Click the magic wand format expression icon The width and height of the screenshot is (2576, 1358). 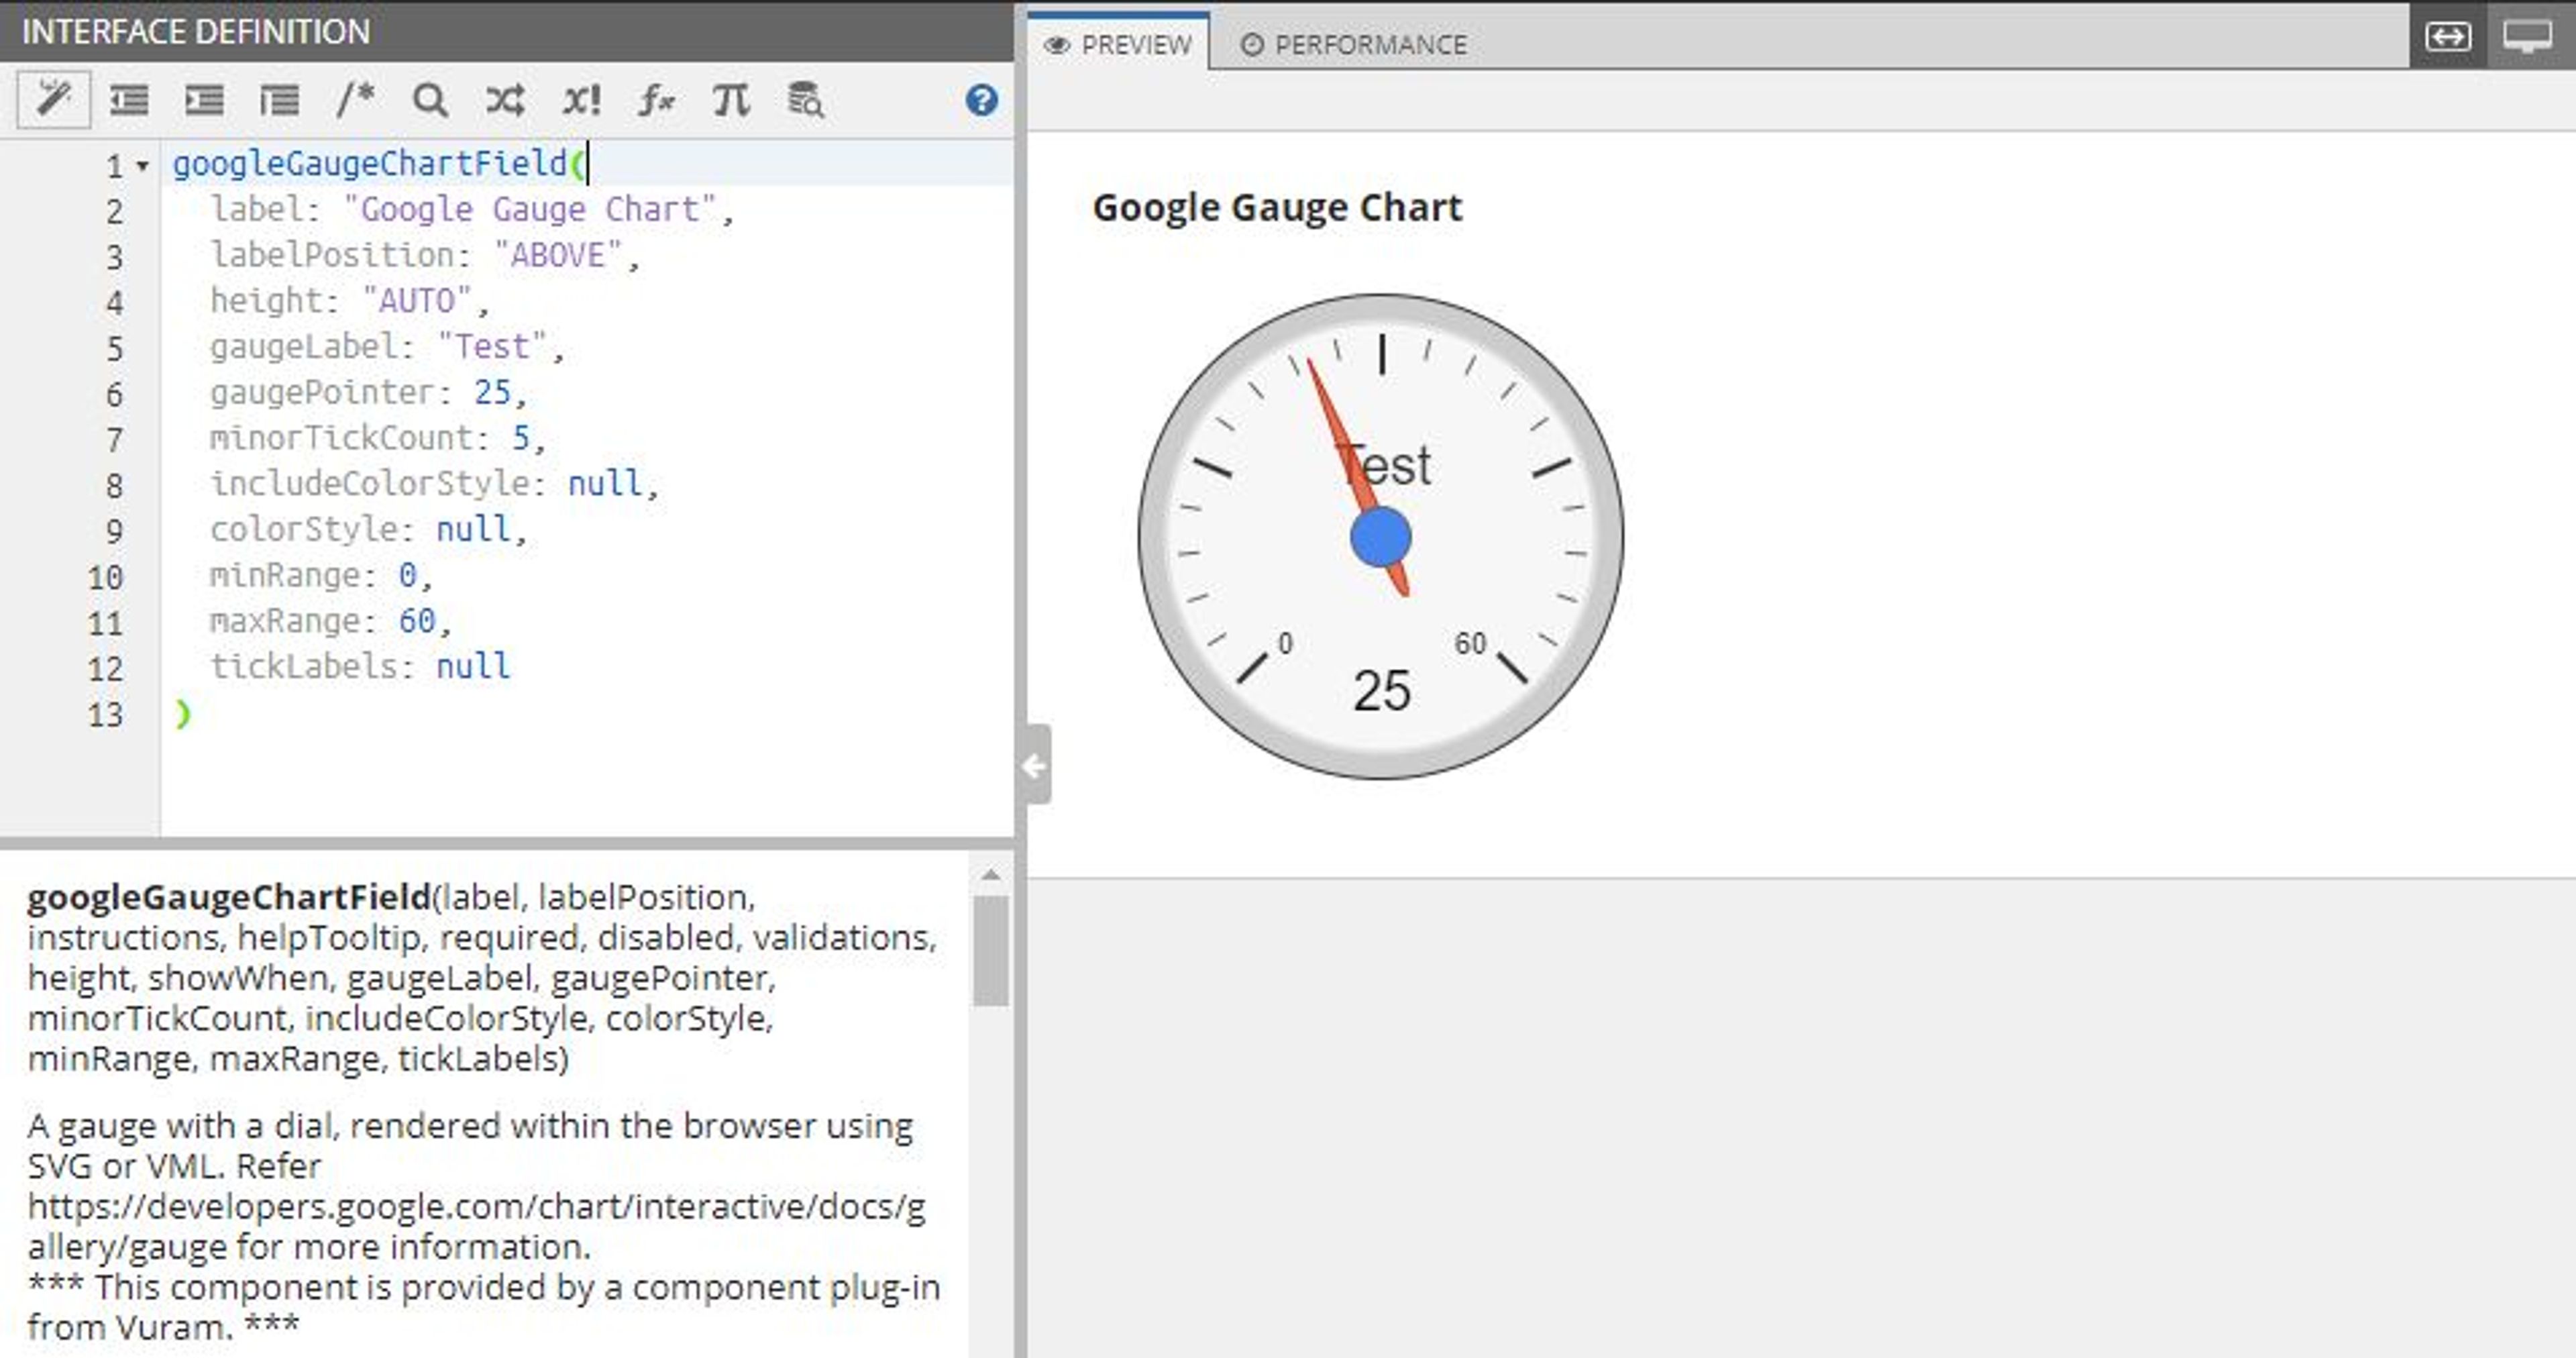(x=54, y=100)
